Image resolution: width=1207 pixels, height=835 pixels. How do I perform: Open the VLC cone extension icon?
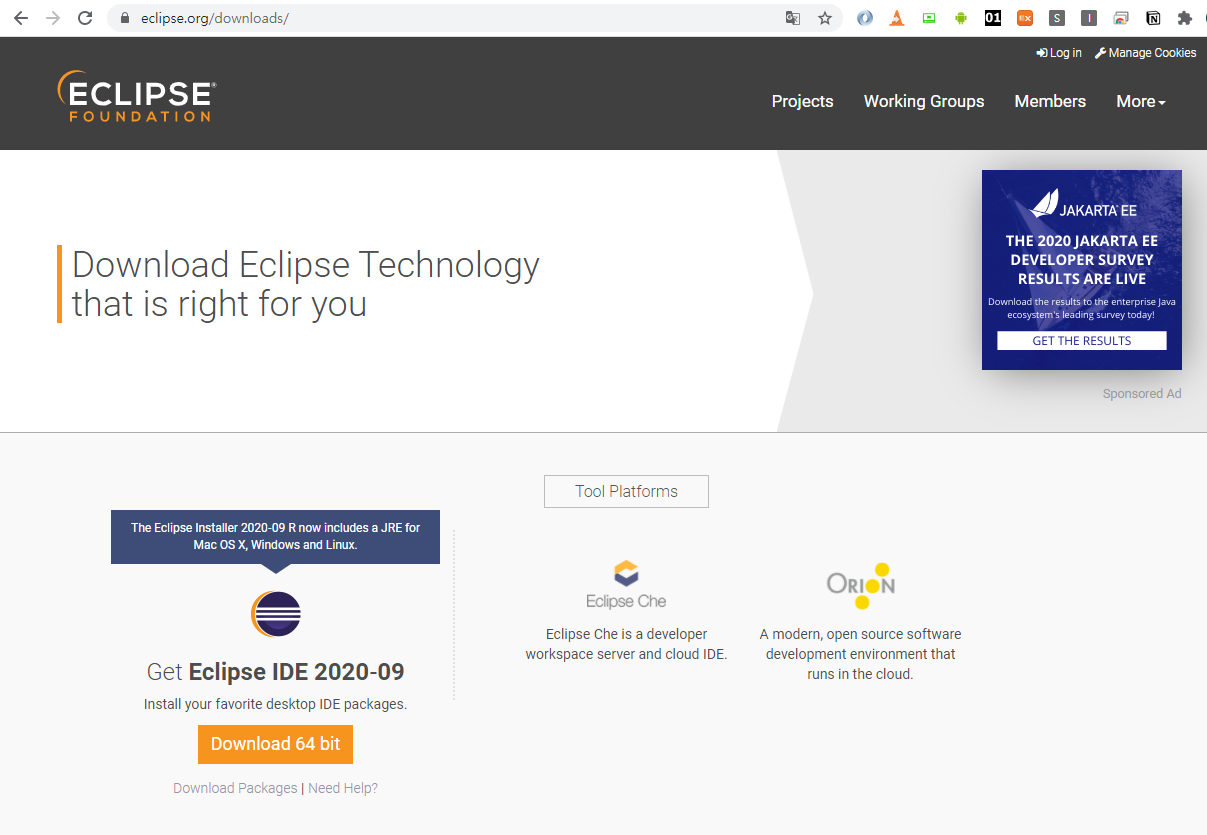(x=897, y=18)
